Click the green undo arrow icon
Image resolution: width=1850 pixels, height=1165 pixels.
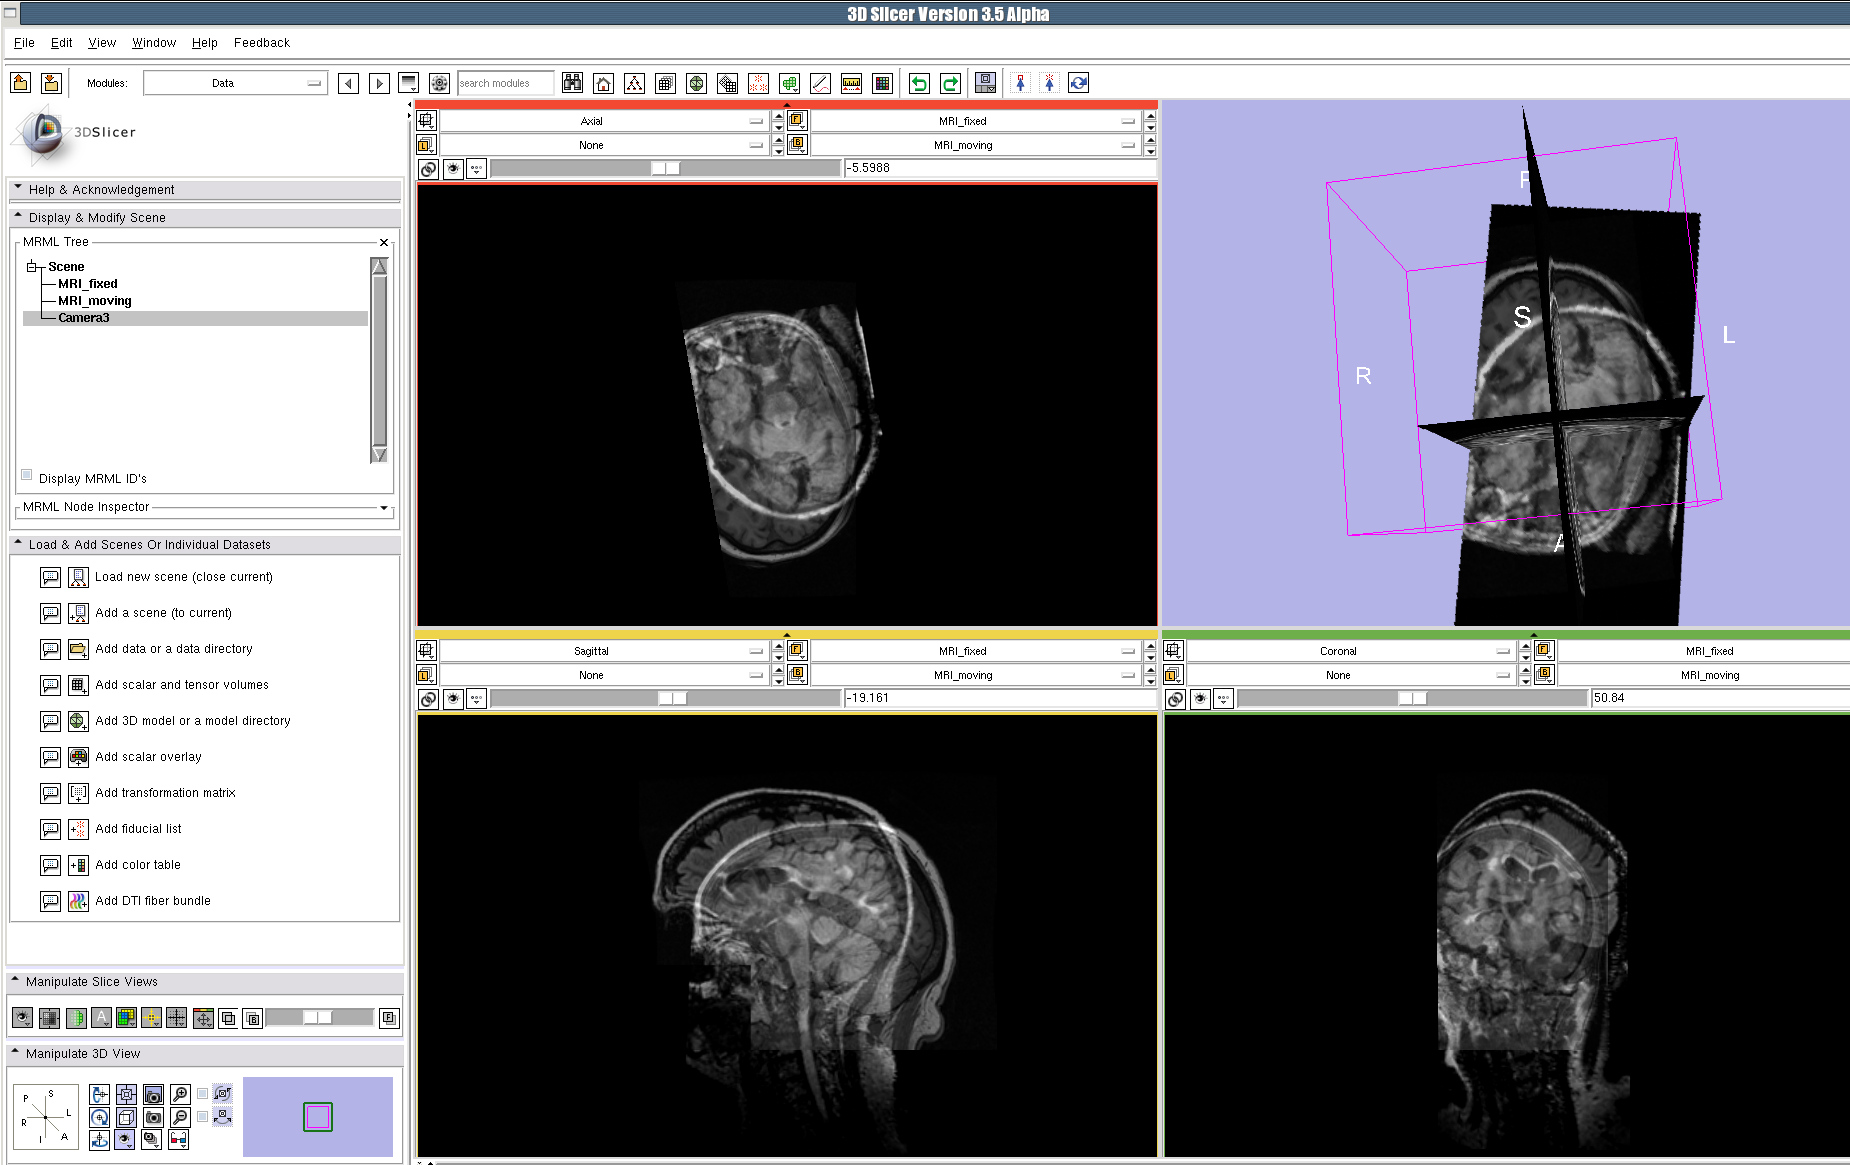pyautogui.click(x=919, y=83)
